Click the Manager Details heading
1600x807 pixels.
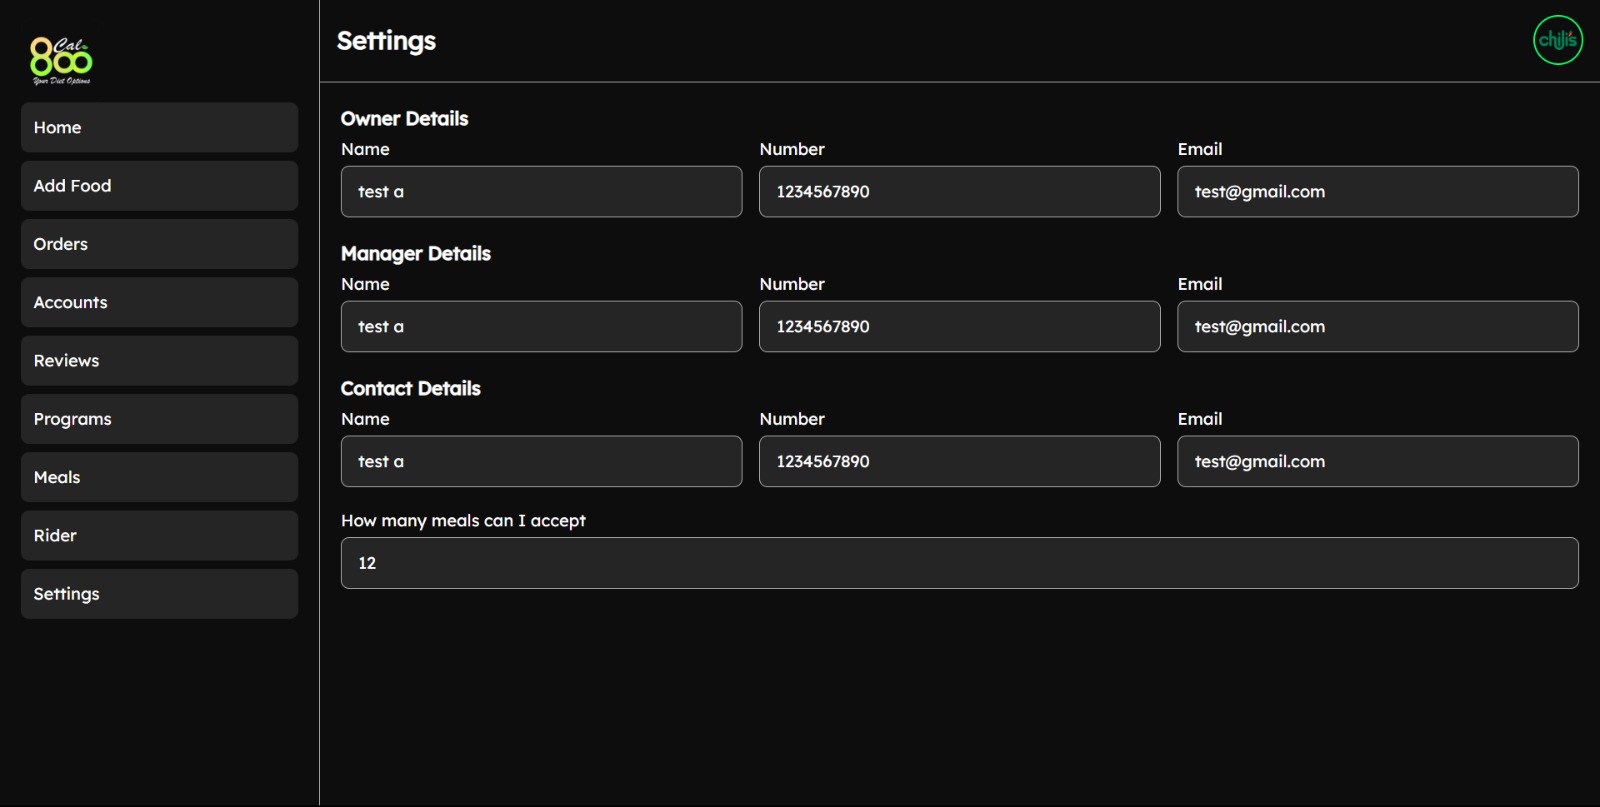coord(416,254)
